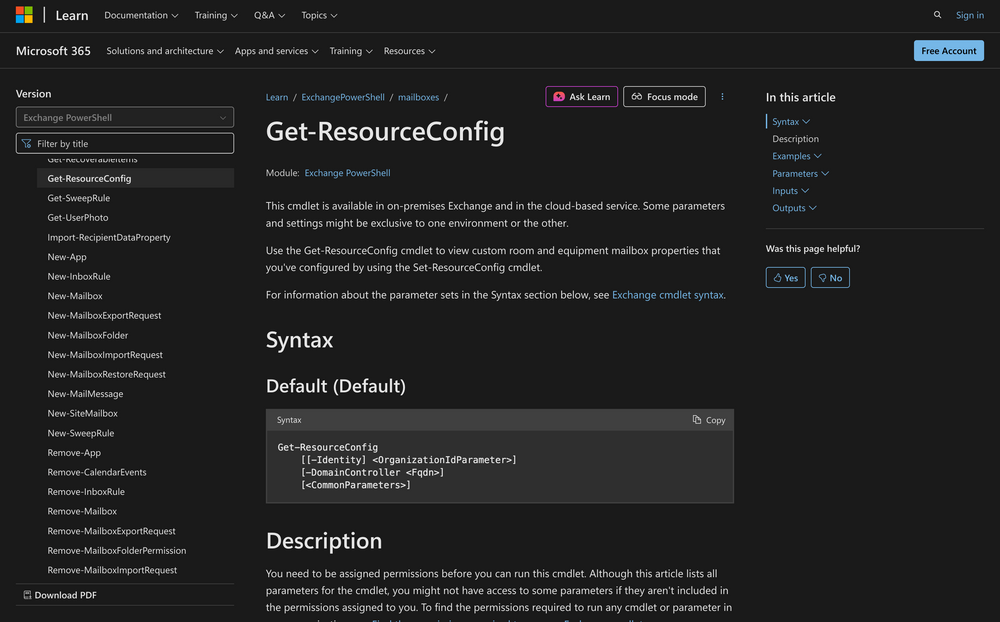Toggle the Syntax section link open
The image size is (1000, 622).
tap(786, 120)
